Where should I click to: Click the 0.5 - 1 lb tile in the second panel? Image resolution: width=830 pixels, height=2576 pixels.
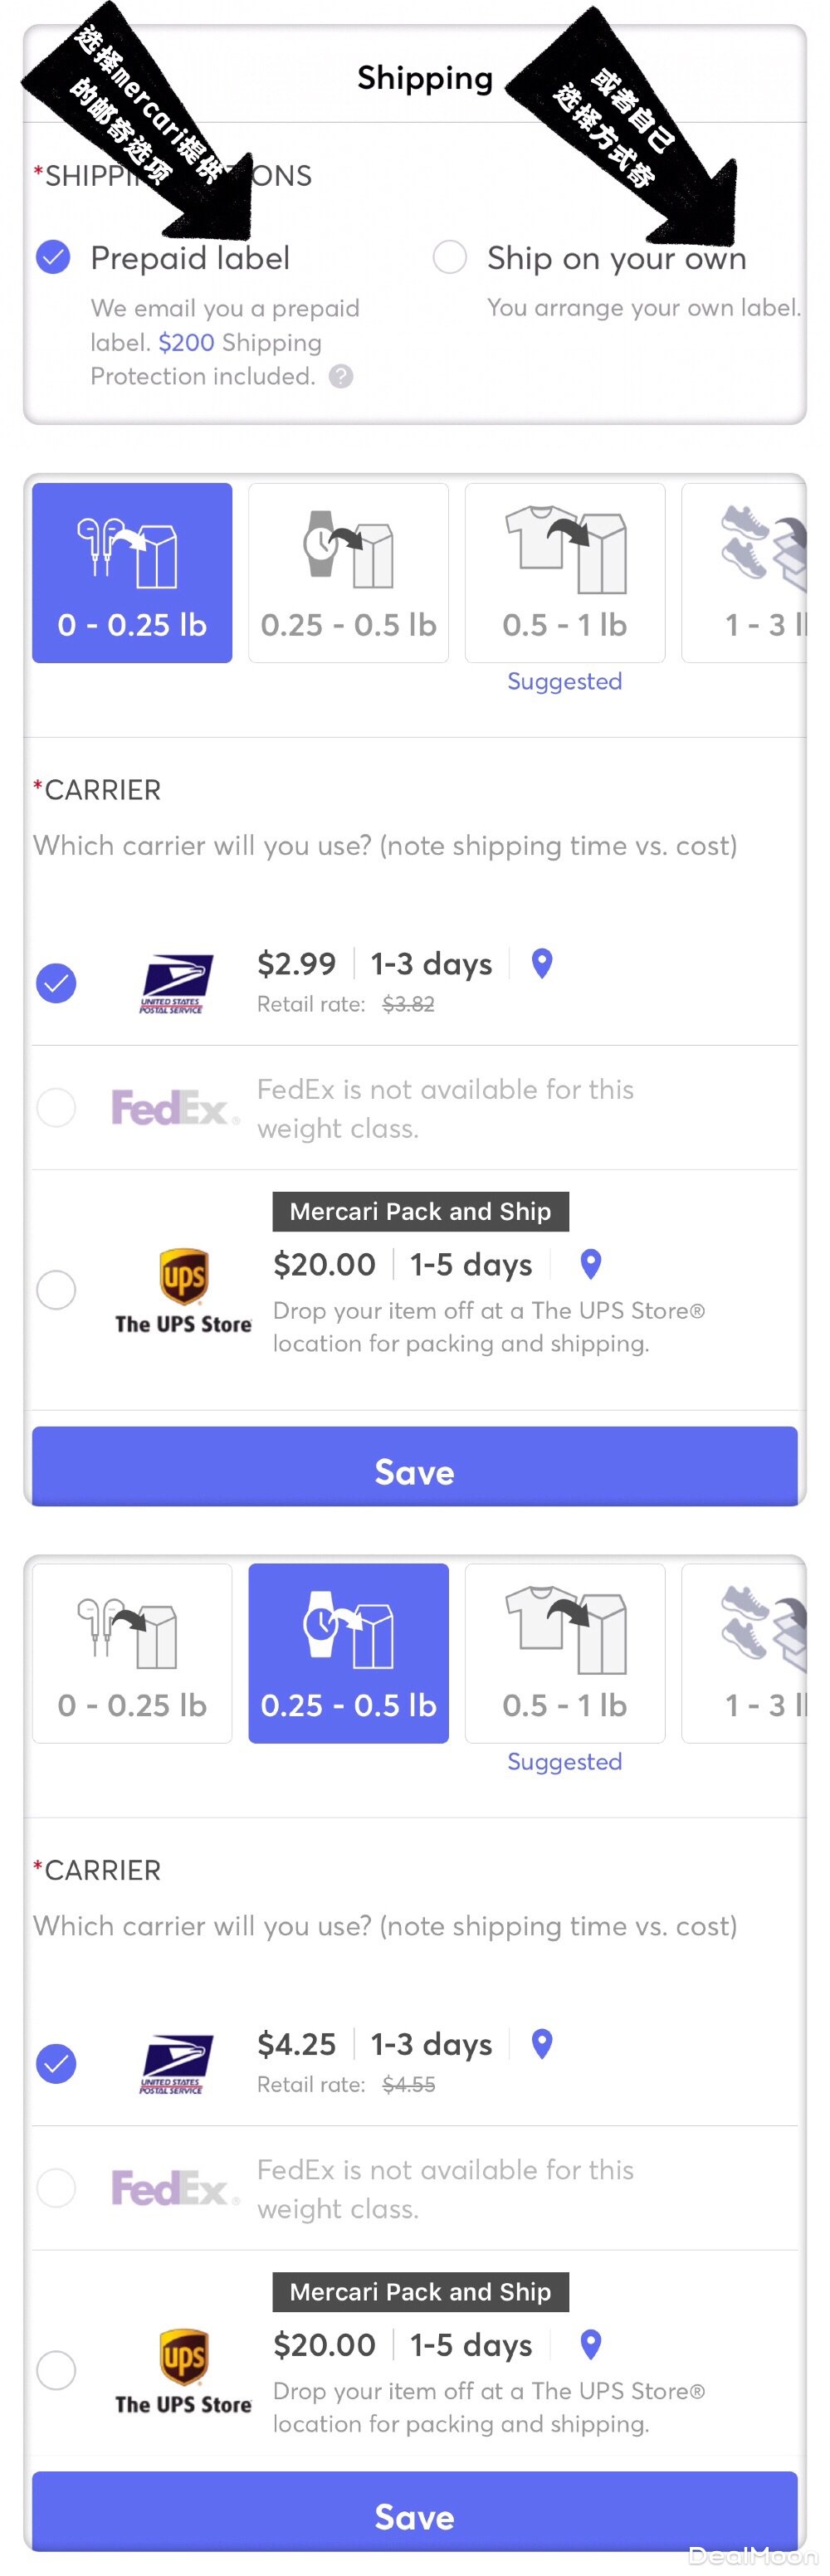(x=564, y=1653)
